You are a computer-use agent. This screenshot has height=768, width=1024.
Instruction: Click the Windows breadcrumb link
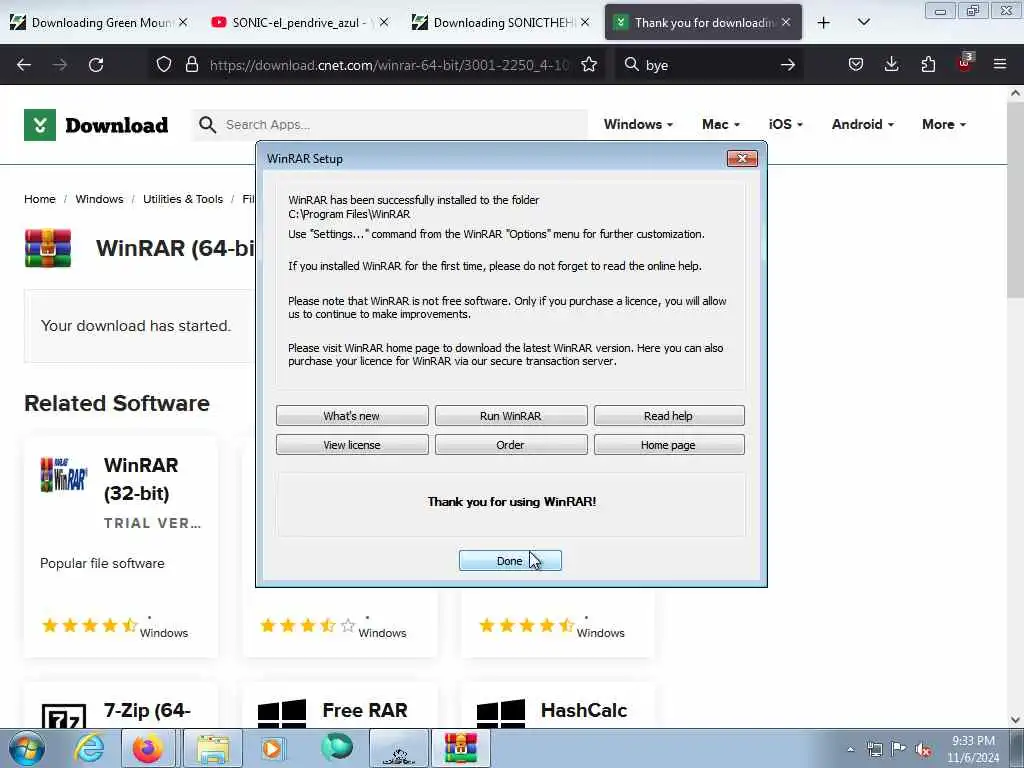pos(99,199)
